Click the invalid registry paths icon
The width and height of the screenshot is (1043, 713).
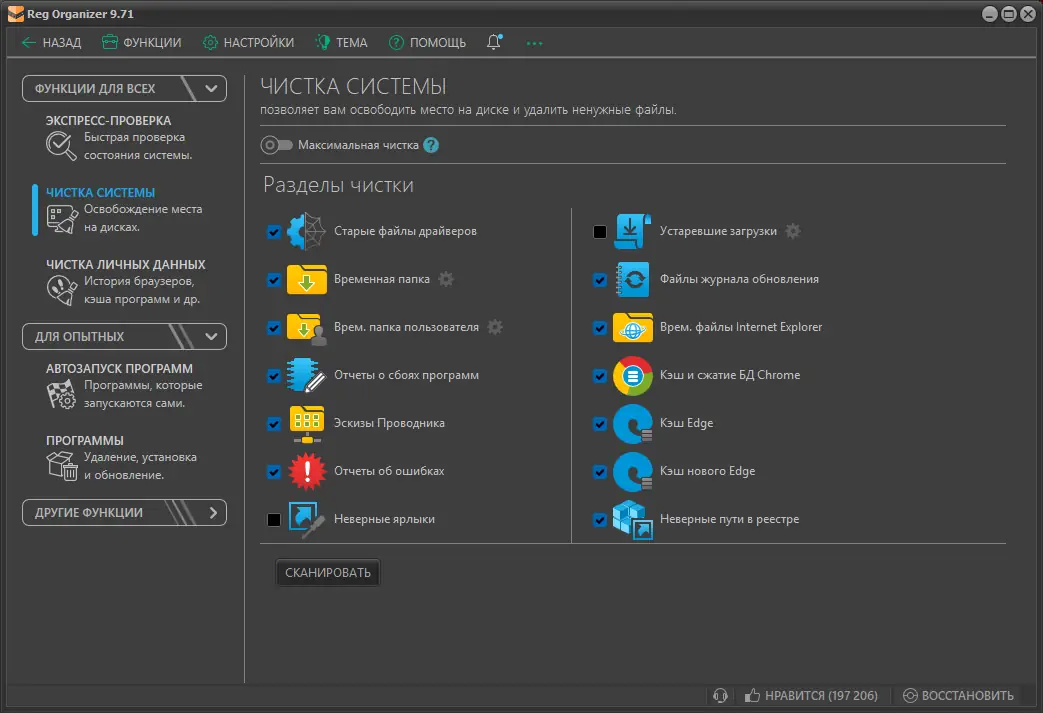(x=633, y=520)
